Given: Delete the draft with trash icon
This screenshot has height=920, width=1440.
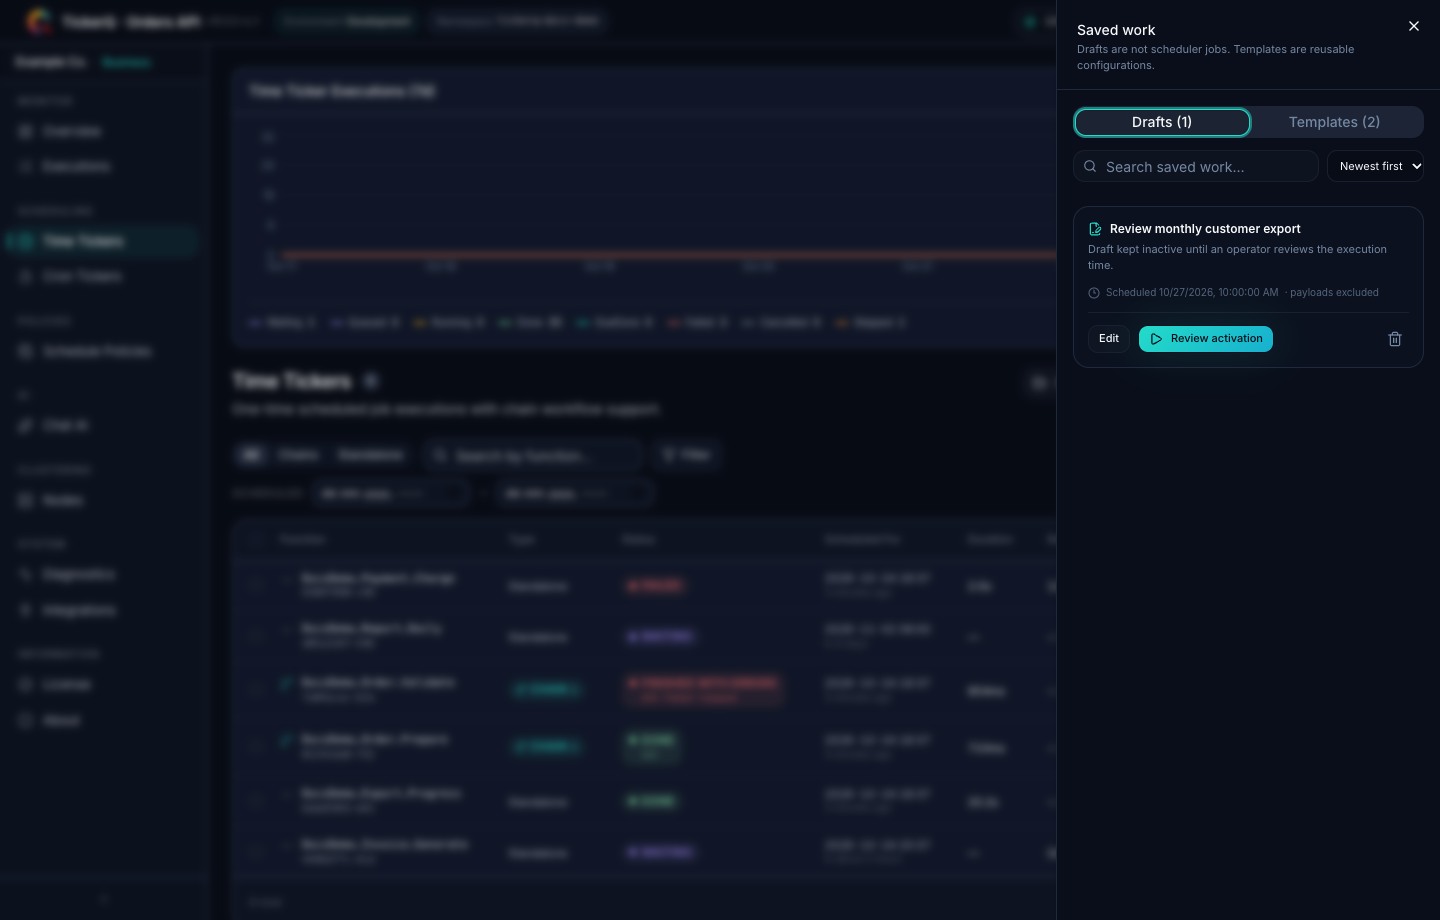Looking at the screenshot, I should (x=1395, y=339).
